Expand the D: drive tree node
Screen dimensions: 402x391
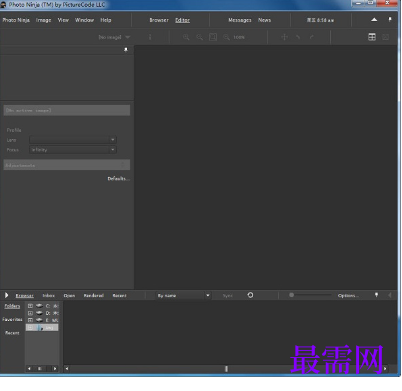30,313
